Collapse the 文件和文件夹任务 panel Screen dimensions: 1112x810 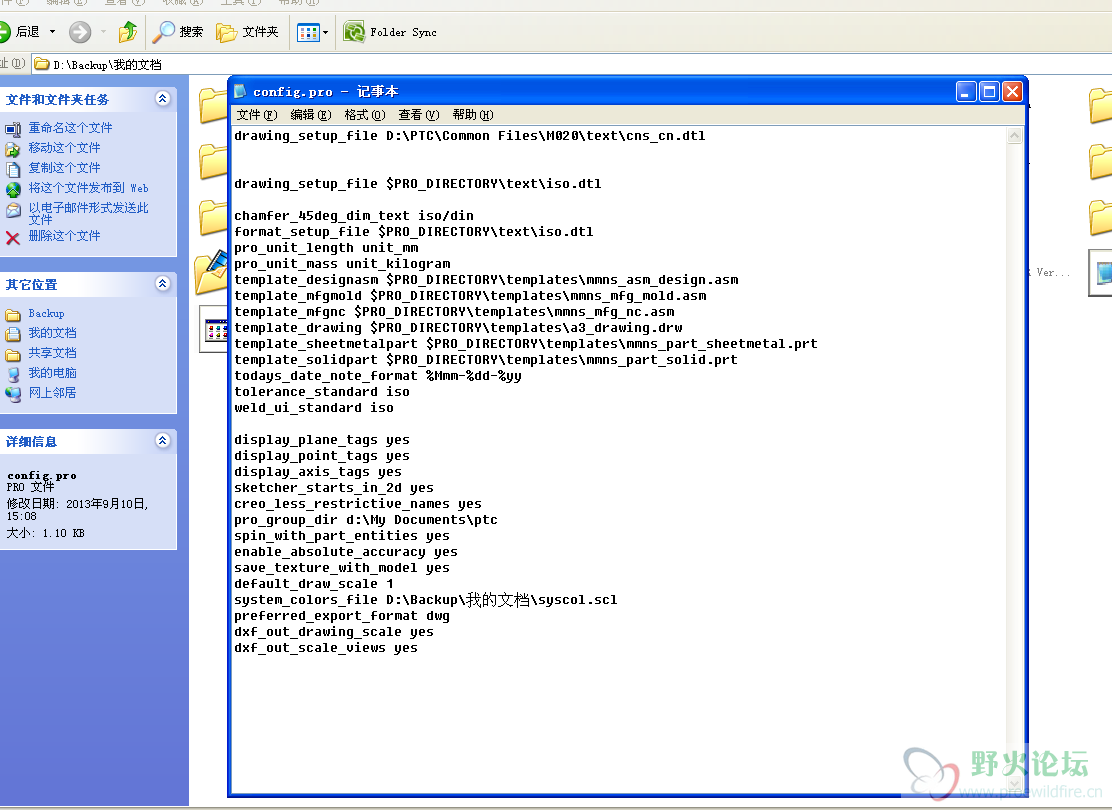click(x=162, y=99)
